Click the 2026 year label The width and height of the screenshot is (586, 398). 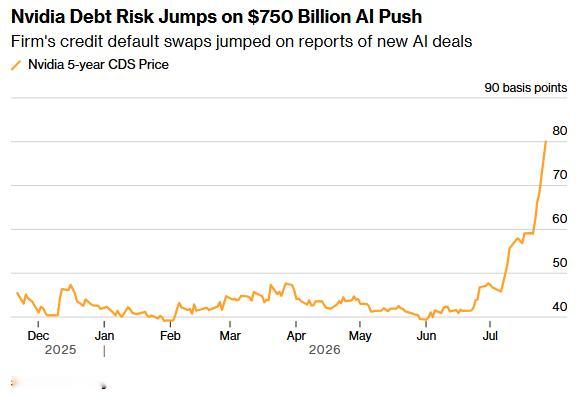click(325, 350)
